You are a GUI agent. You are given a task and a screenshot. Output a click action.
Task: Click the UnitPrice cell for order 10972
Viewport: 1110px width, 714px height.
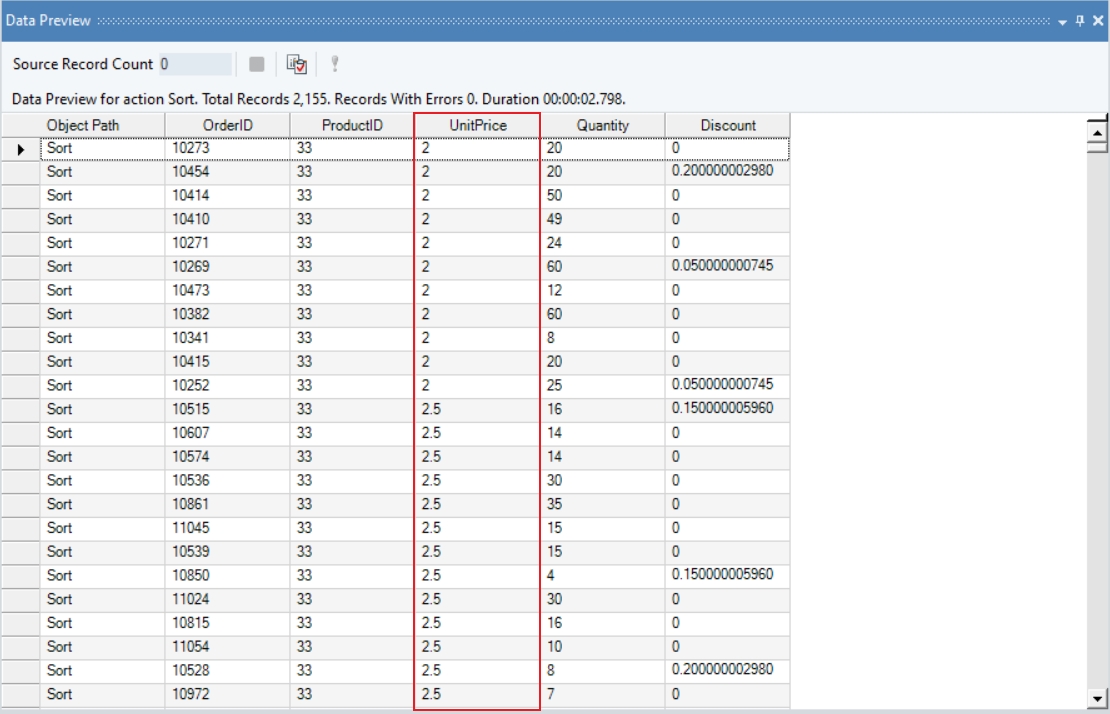477,694
